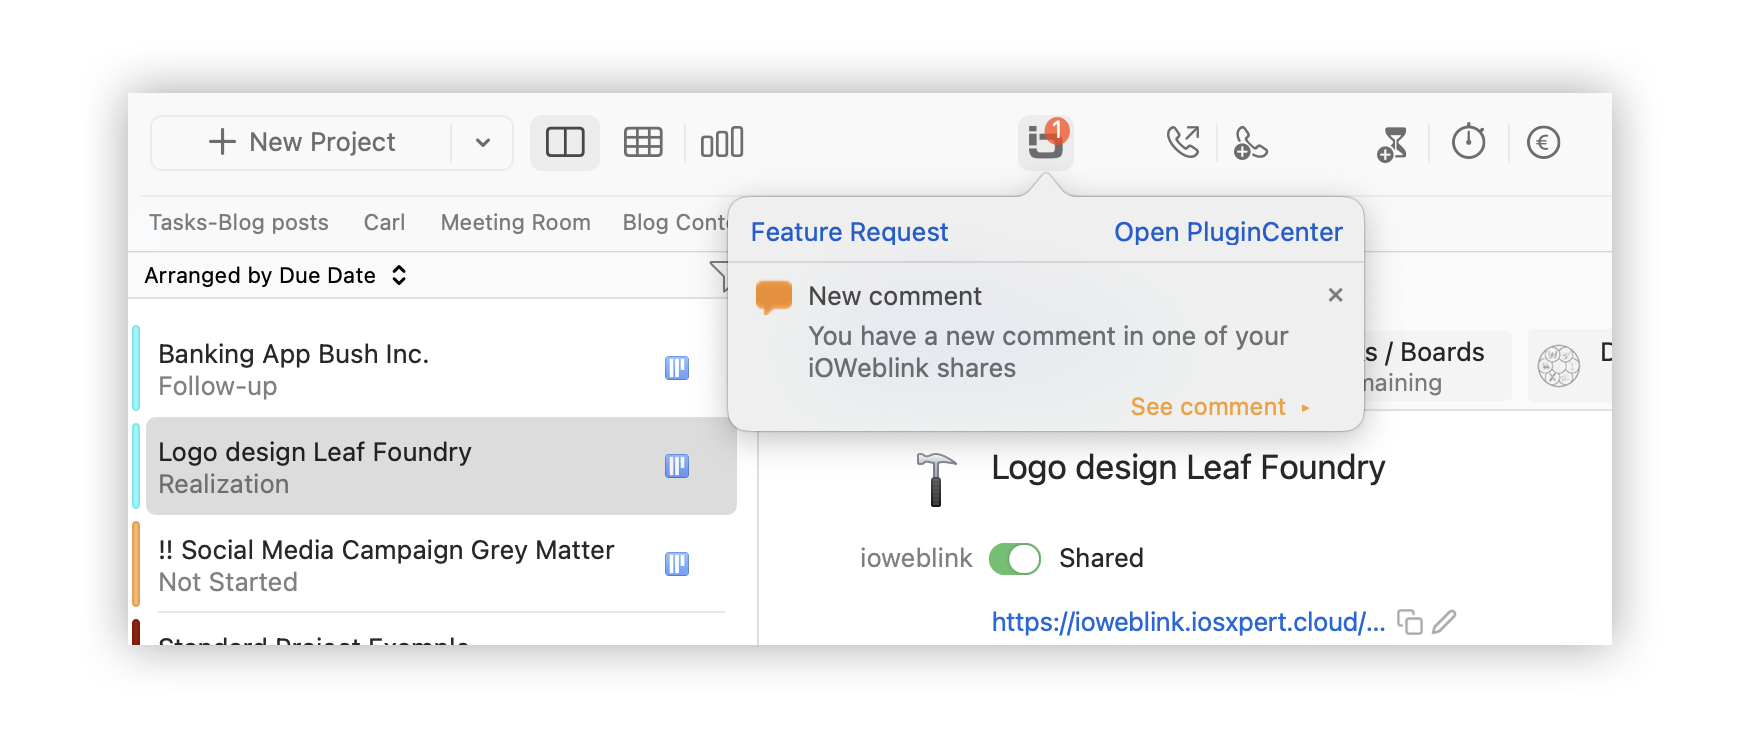Viewport: 1740px width, 738px height.
Task: Open the ioweblink.iosxpert.cloud share link
Action: (x=1188, y=622)
